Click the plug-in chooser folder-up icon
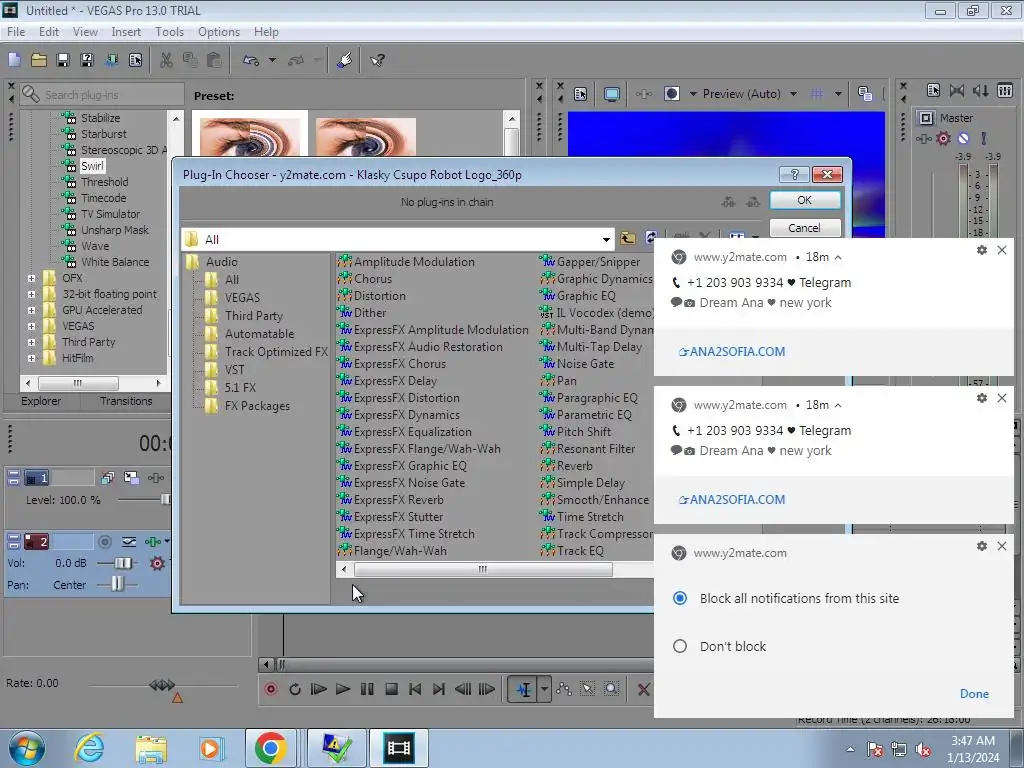Image resolution: width=1024 pixels, height=768 pixels. pyautogui.click(x=628, y=238)
